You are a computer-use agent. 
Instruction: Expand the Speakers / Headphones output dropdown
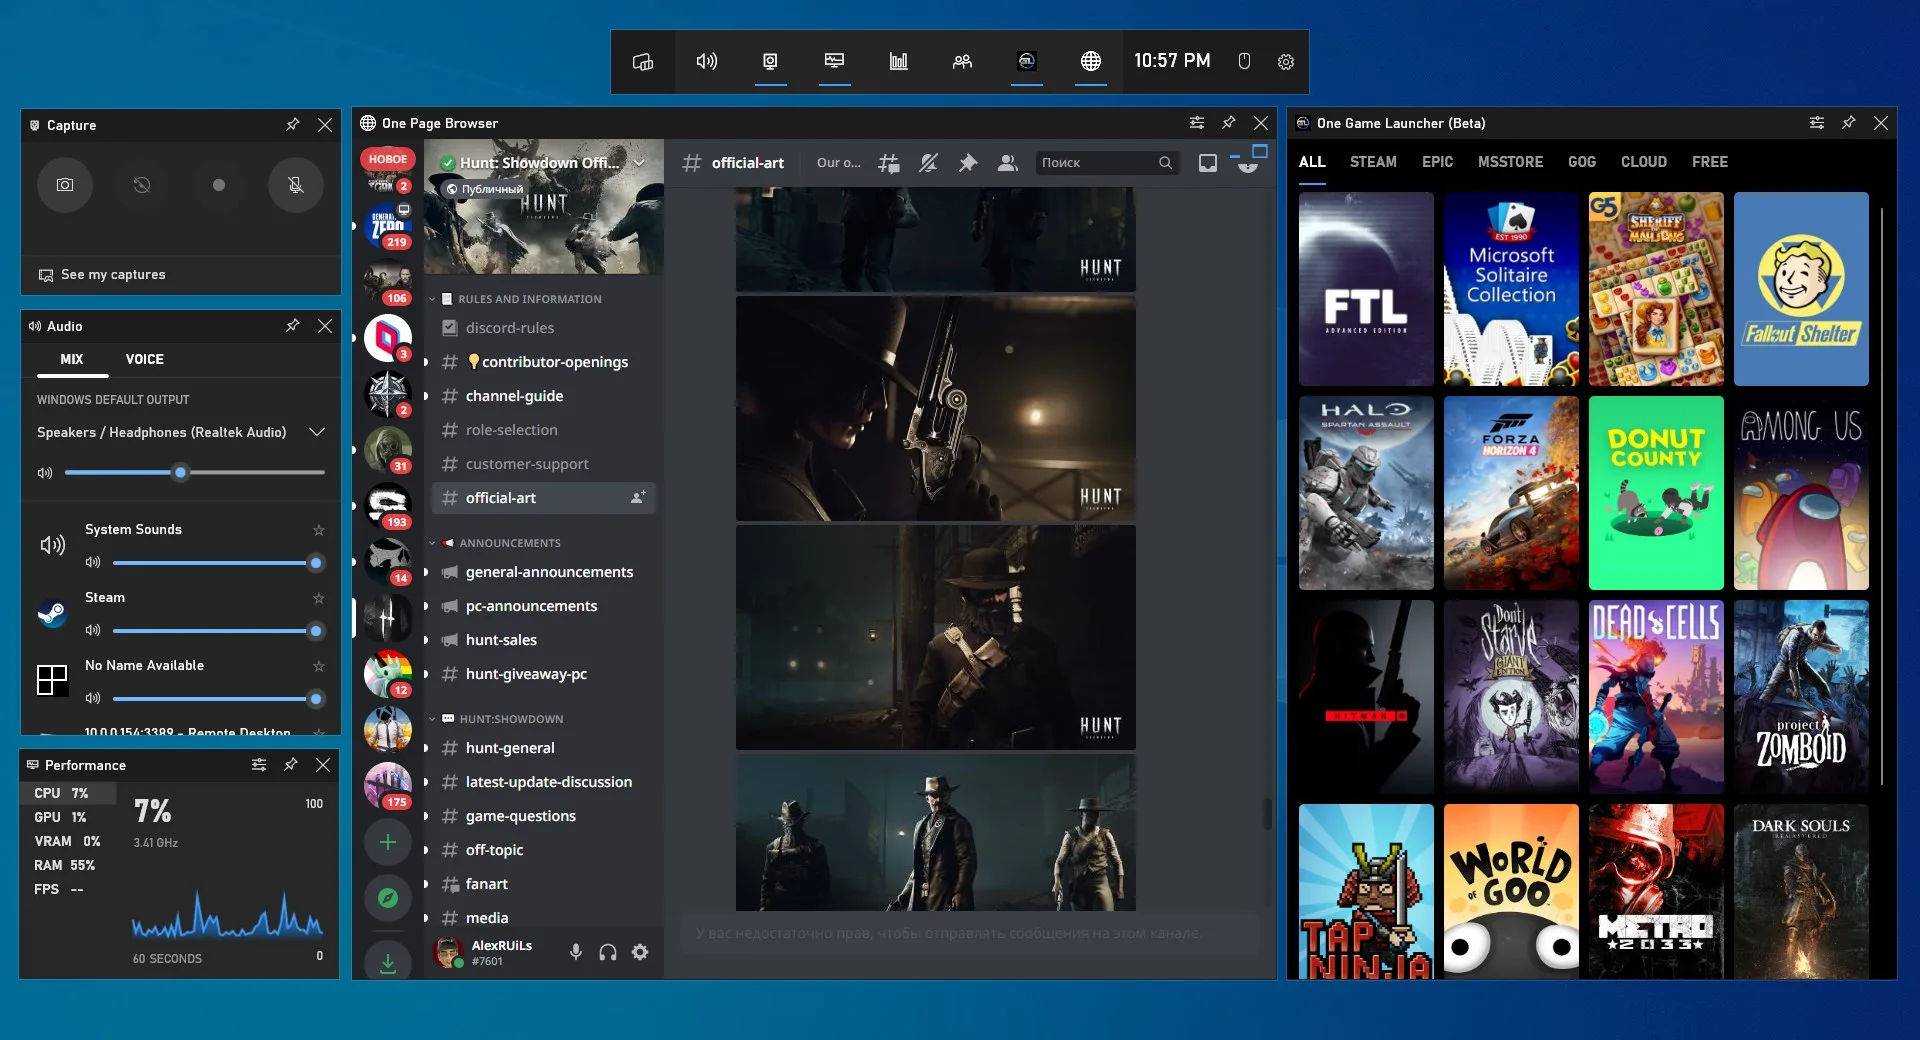(317, 432)
